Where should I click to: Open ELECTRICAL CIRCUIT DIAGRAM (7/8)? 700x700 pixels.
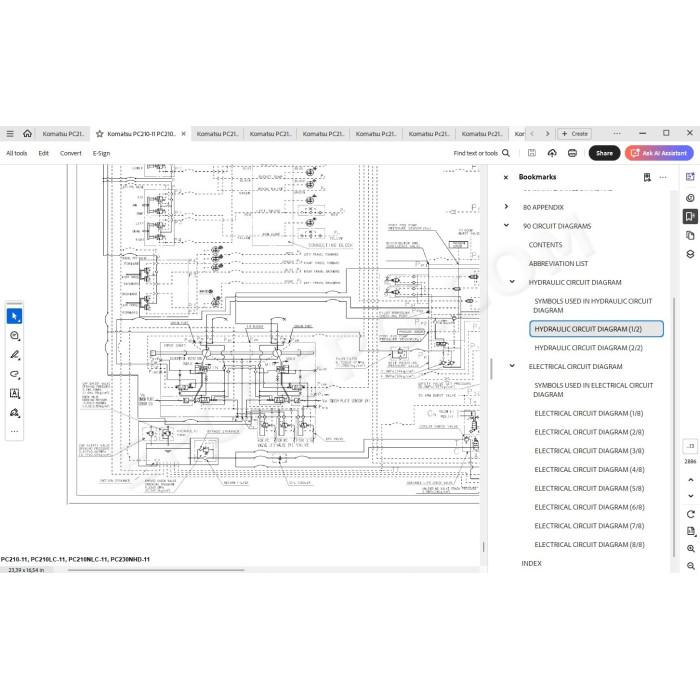(x=589, y=525)
